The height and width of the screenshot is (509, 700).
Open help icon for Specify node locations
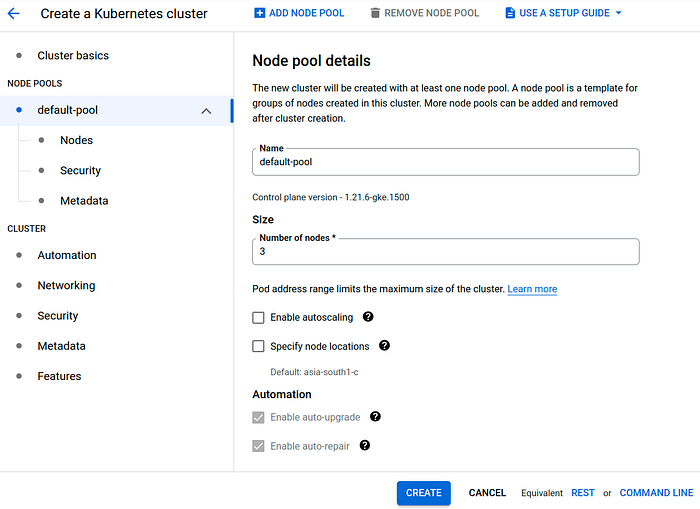click(x=384, y=346)
